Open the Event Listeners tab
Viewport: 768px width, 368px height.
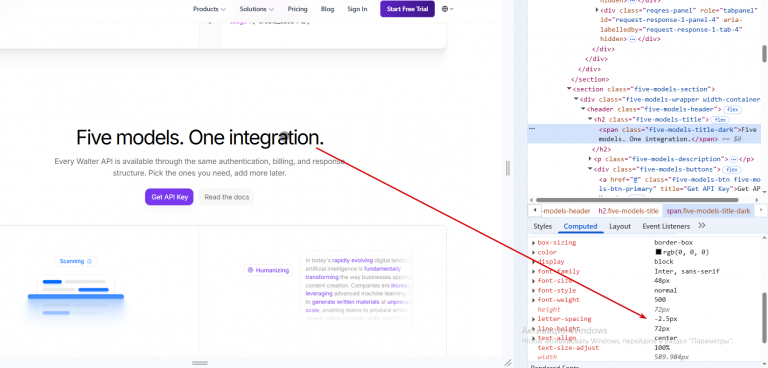[666, 226]
